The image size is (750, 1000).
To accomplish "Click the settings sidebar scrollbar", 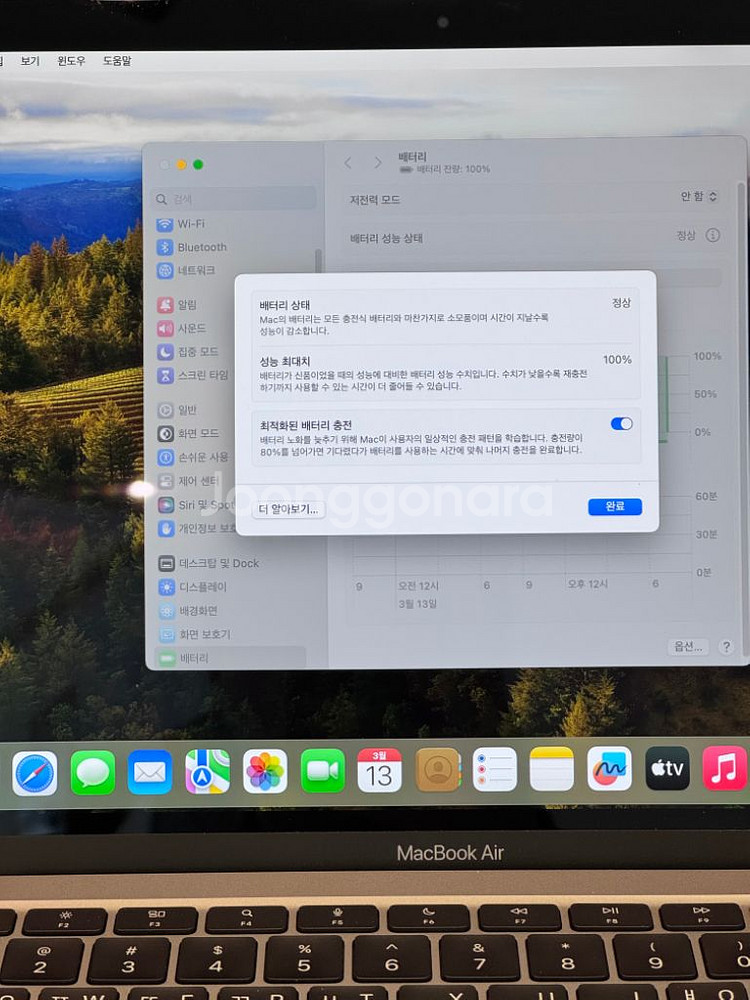I will [x=318, y=261].
